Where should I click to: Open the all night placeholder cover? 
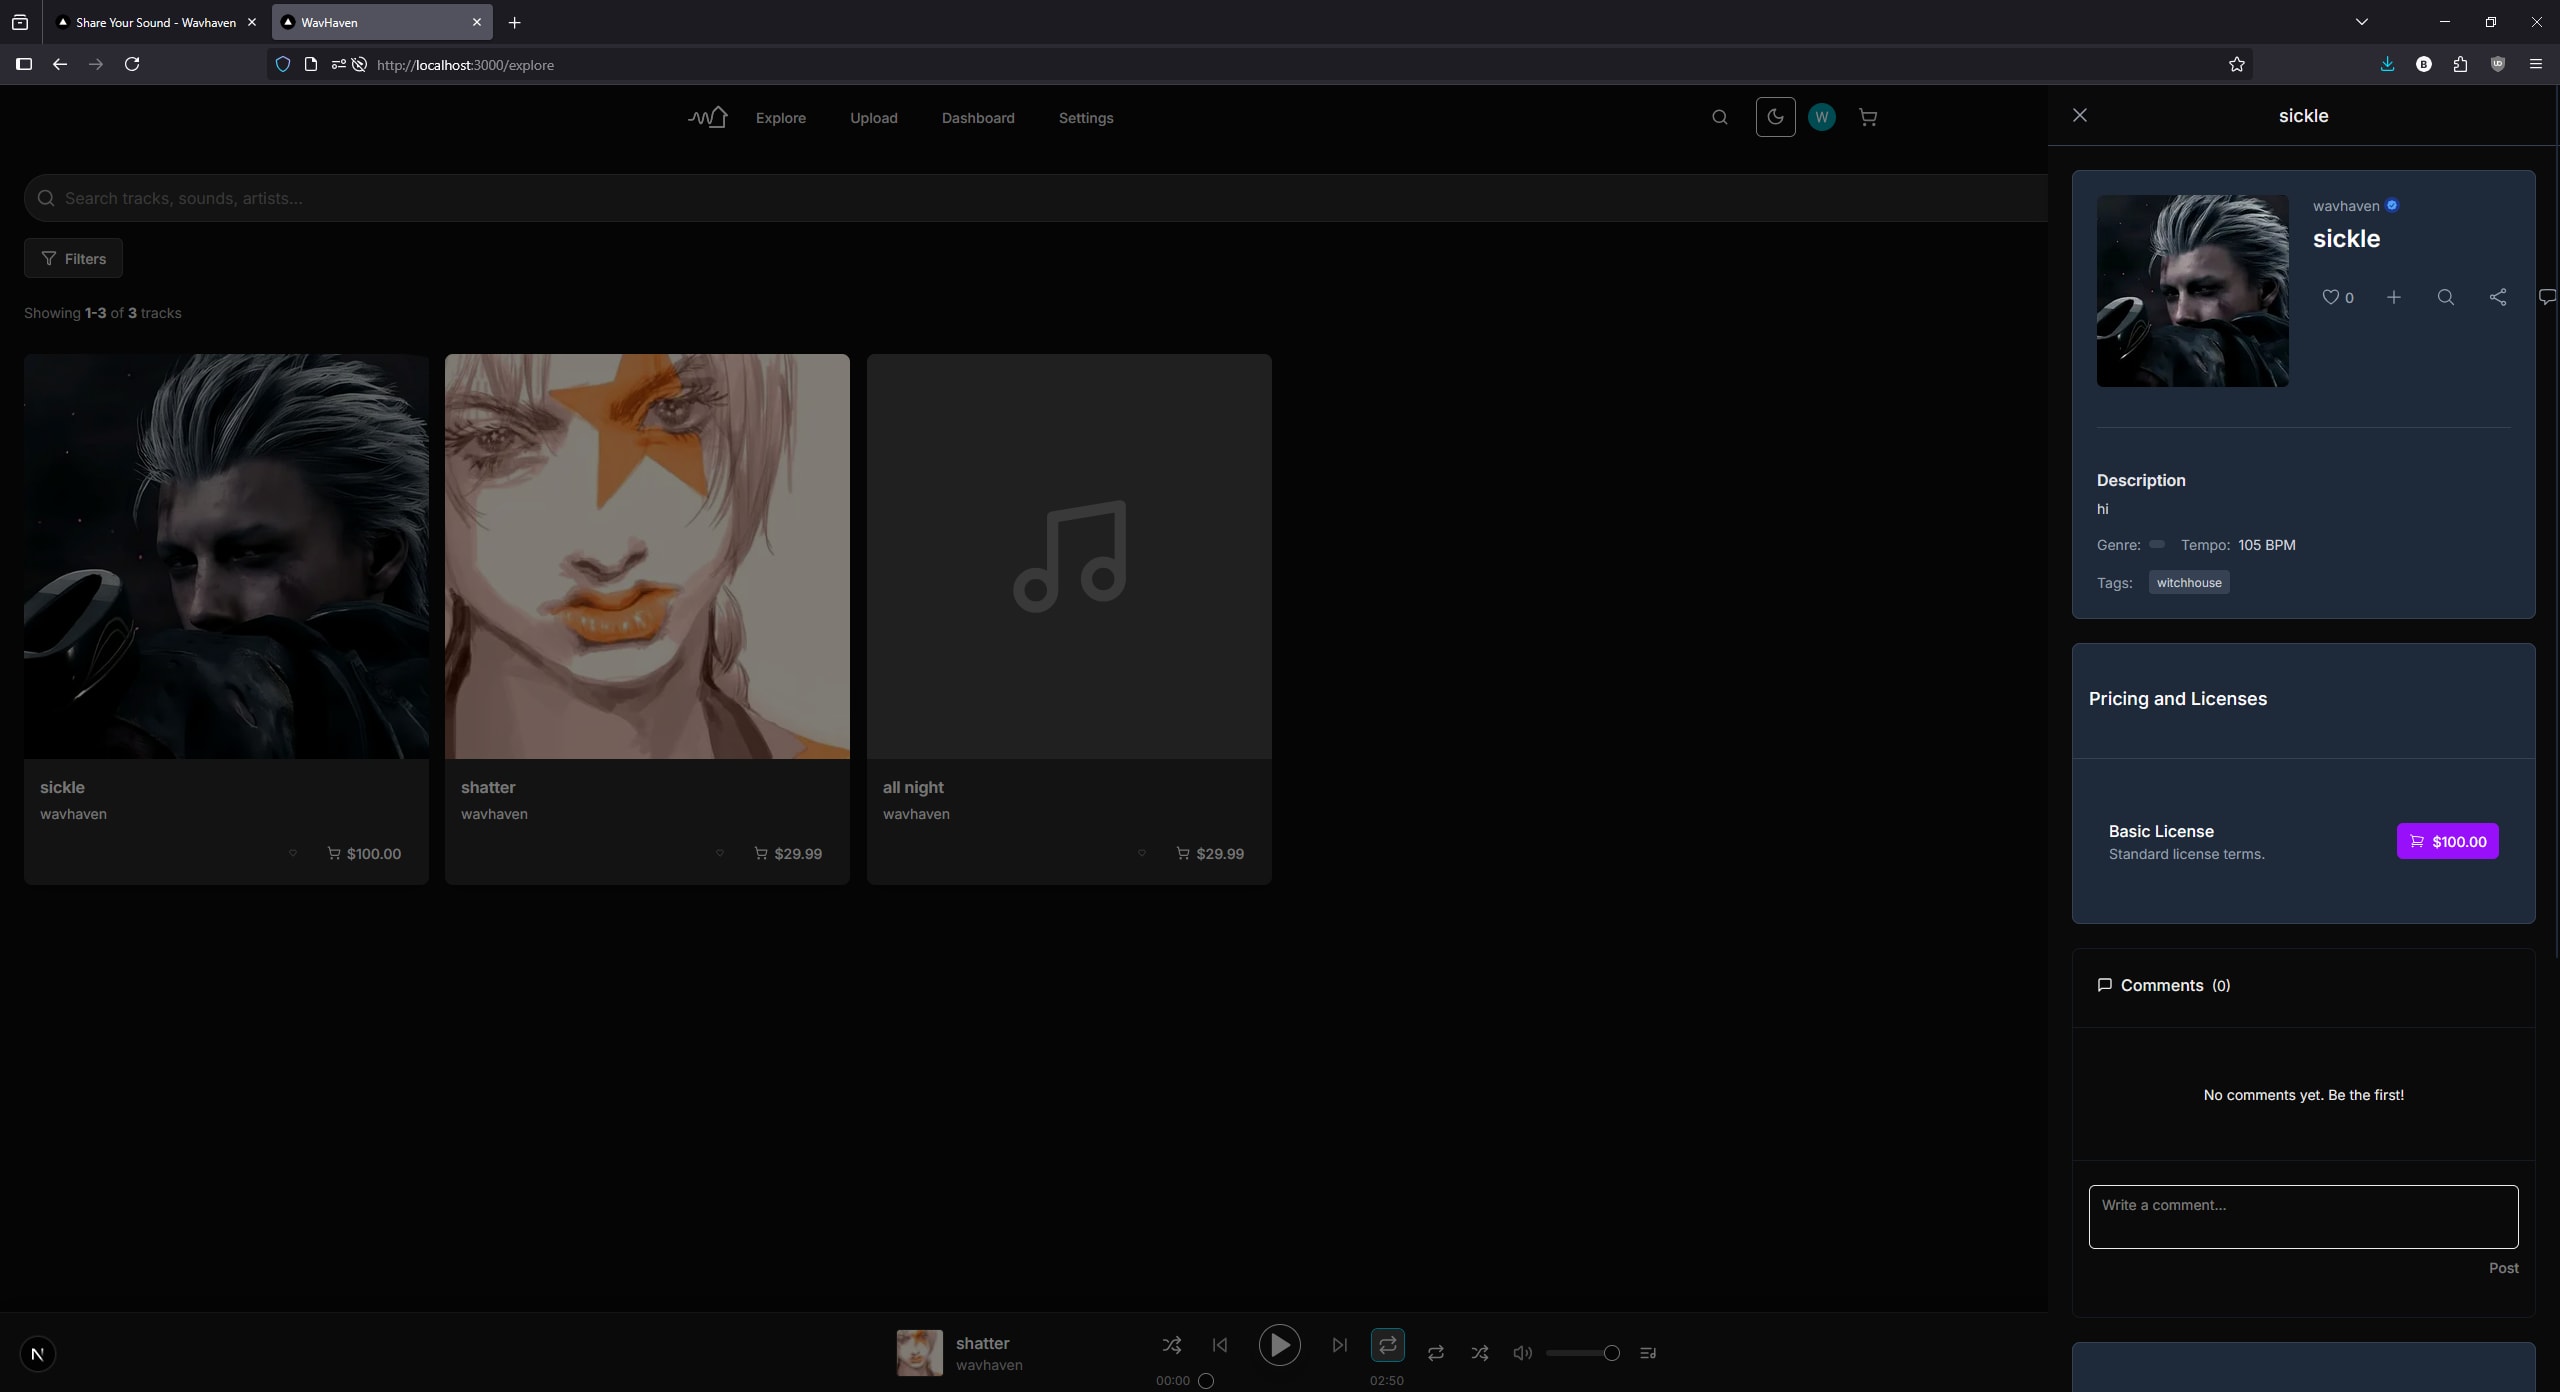[1070, 556]
